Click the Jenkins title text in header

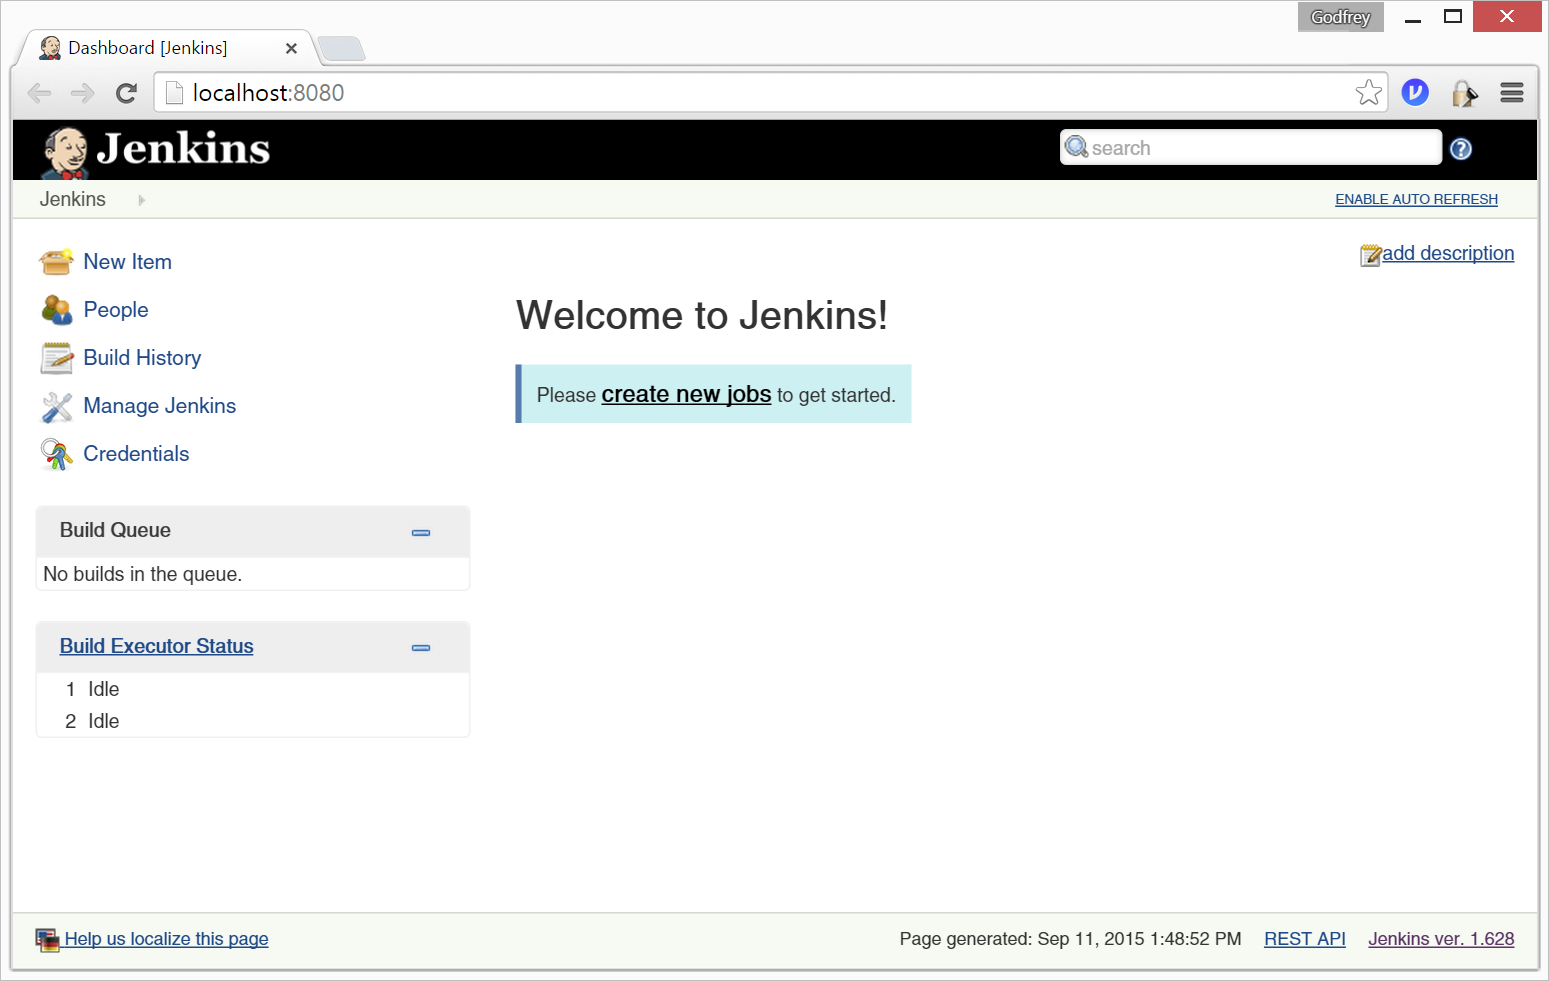[183, 149]
